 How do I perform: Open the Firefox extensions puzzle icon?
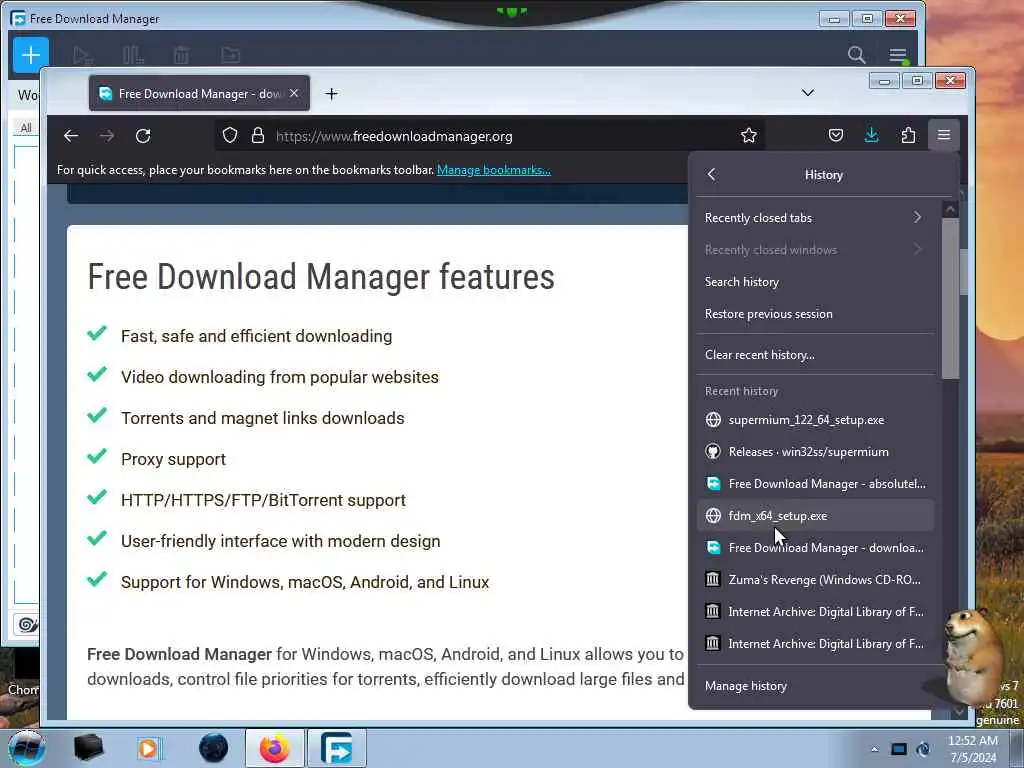point(908,136)
